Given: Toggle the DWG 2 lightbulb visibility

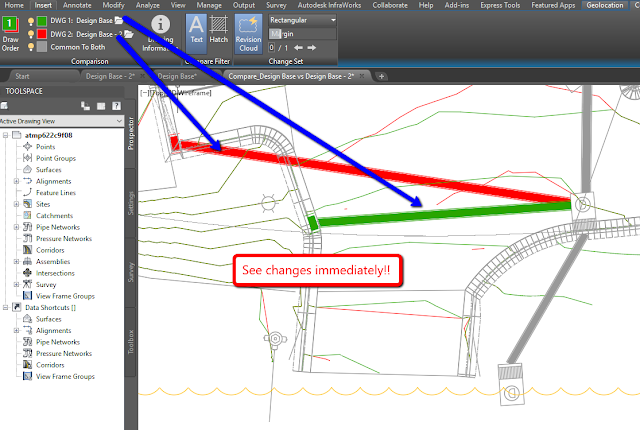Looking at the screenshot, I should point(31,34).
